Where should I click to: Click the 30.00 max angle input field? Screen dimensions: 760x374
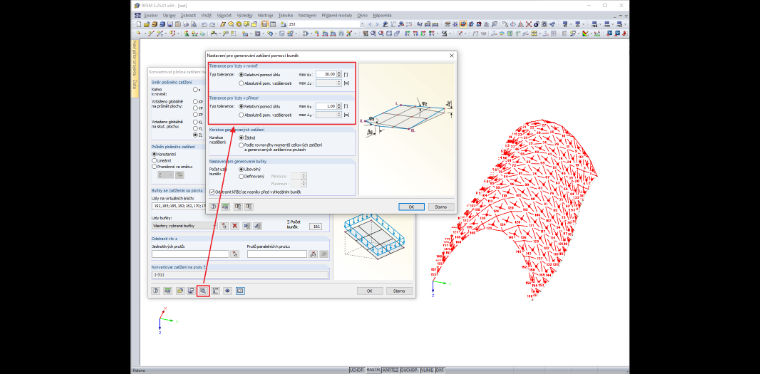[327, 75]
